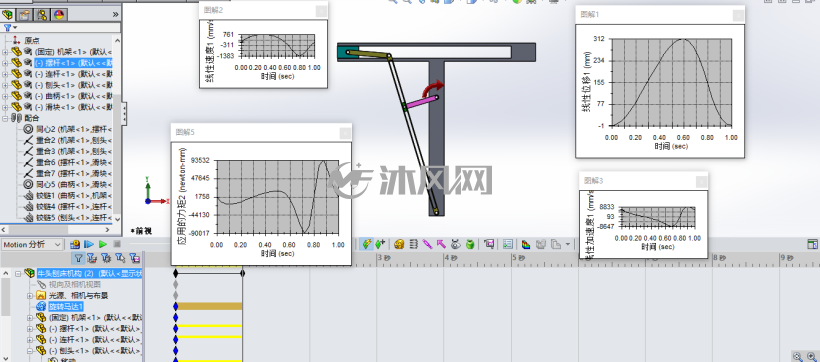Click the Gravity apple icon
Viewport: 820px width, 362px height.
pyautogui.click(x=470, y=244)
